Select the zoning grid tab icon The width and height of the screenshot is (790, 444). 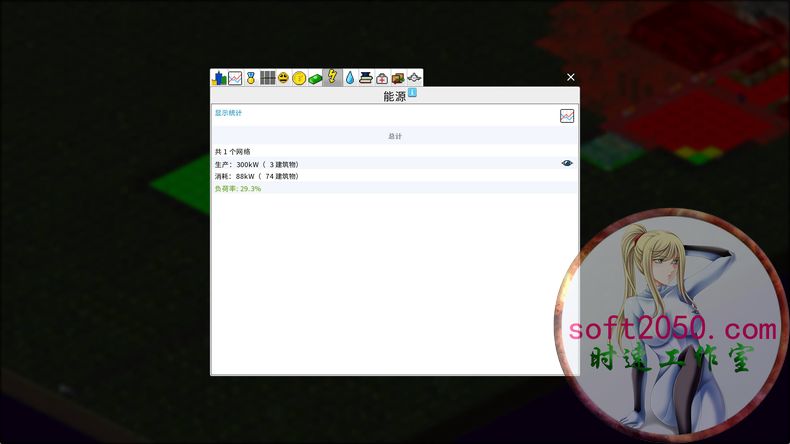[267, 78]
